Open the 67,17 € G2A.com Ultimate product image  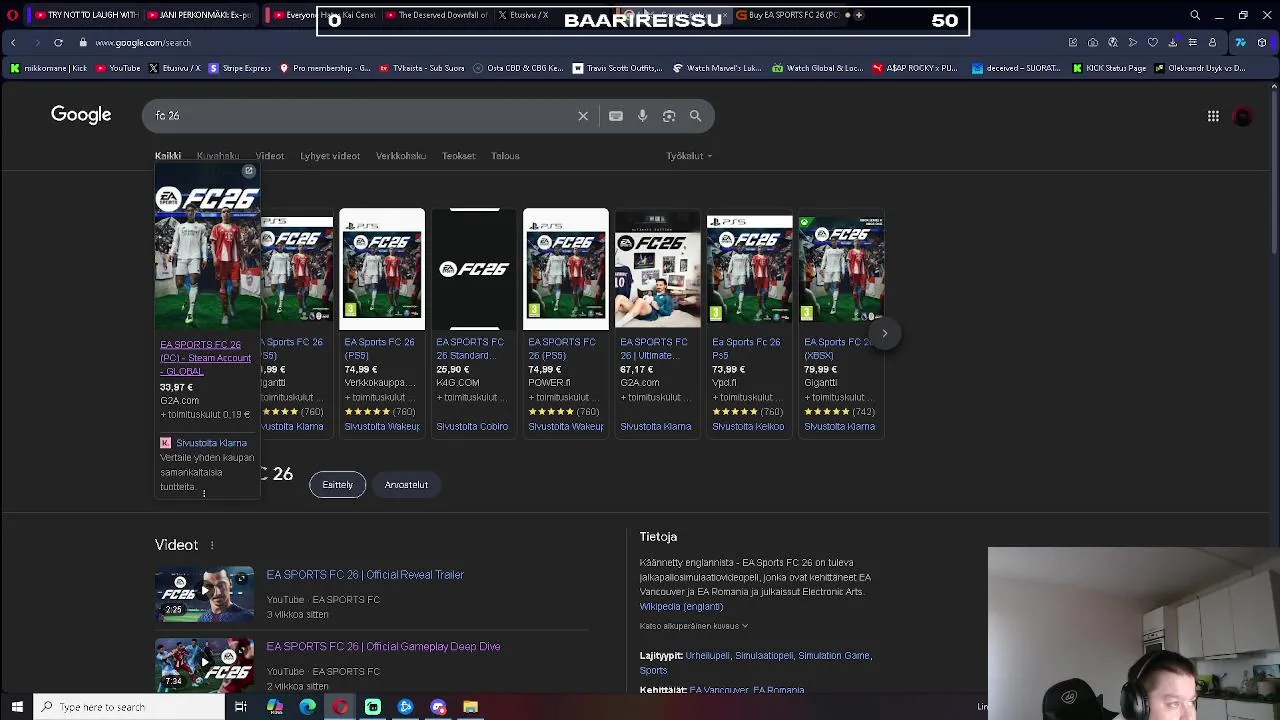click(x=658, y=269)
